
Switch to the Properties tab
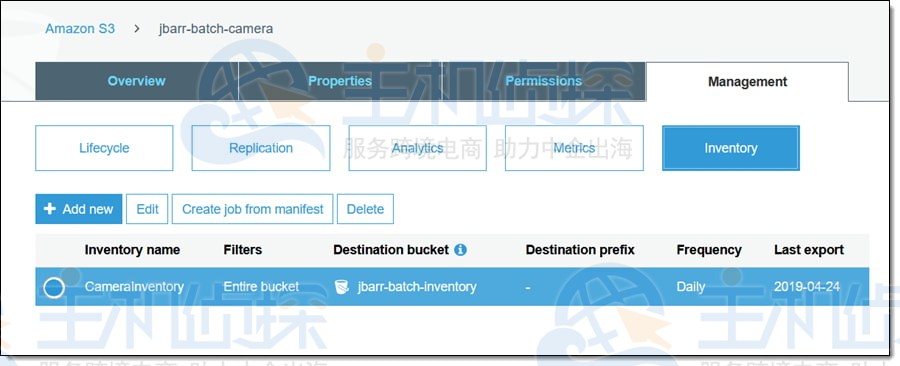(x=340, y=81)
